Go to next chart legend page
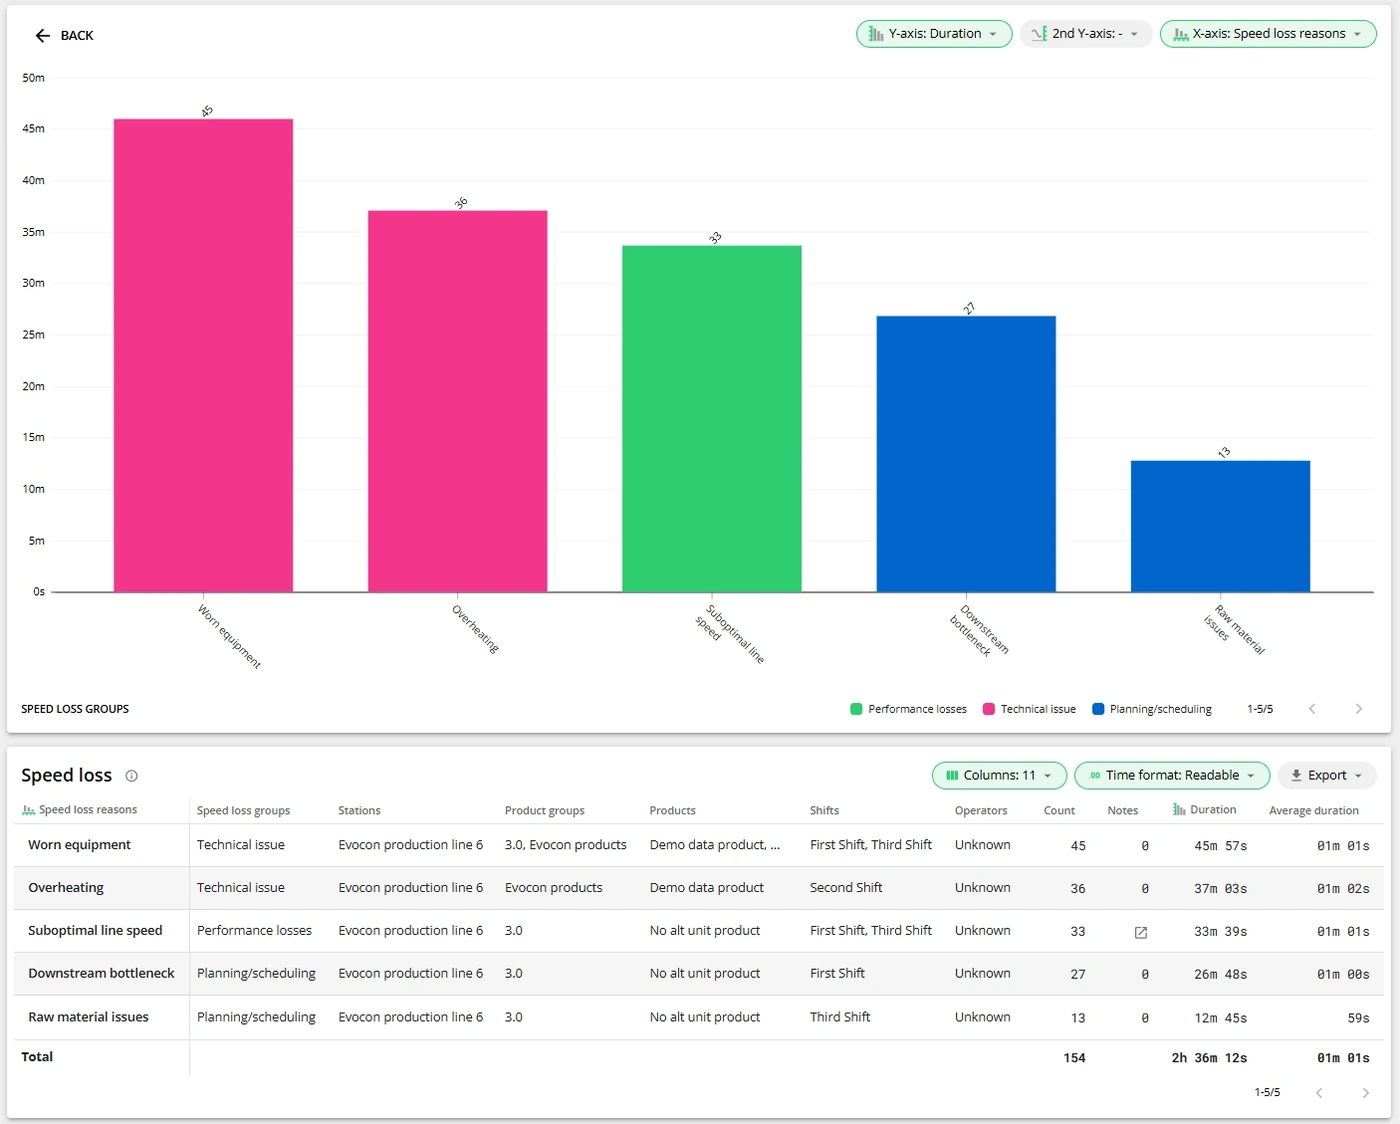 point(1358,709)
